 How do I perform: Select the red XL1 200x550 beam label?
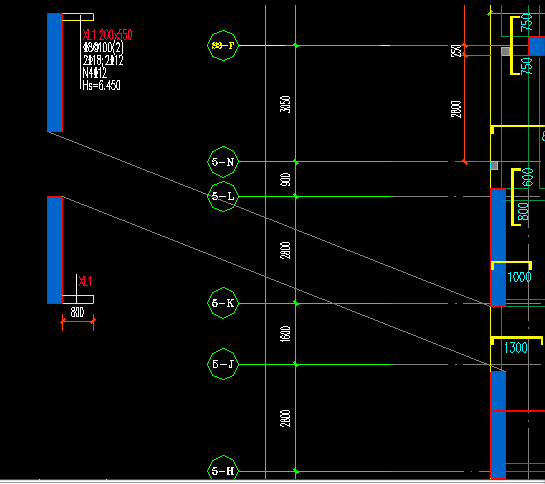(x=107, y=35)
